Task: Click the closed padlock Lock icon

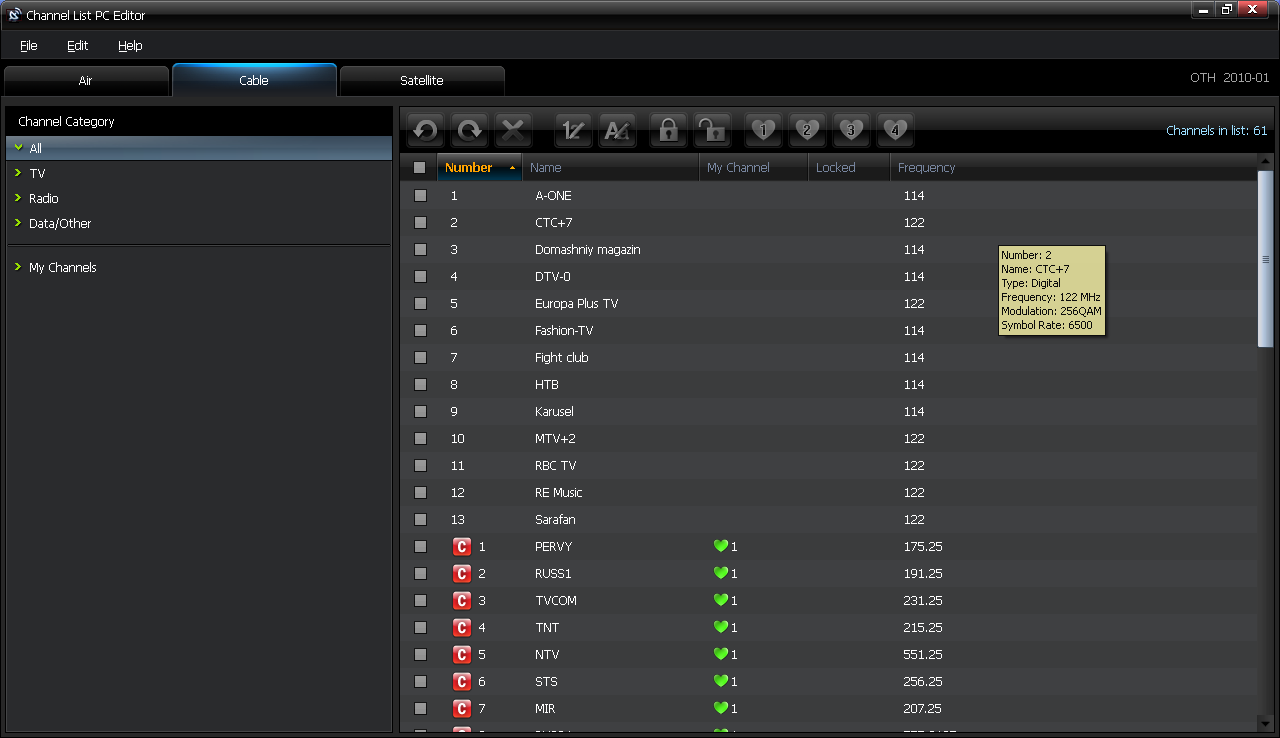Action: pos(668,130)
